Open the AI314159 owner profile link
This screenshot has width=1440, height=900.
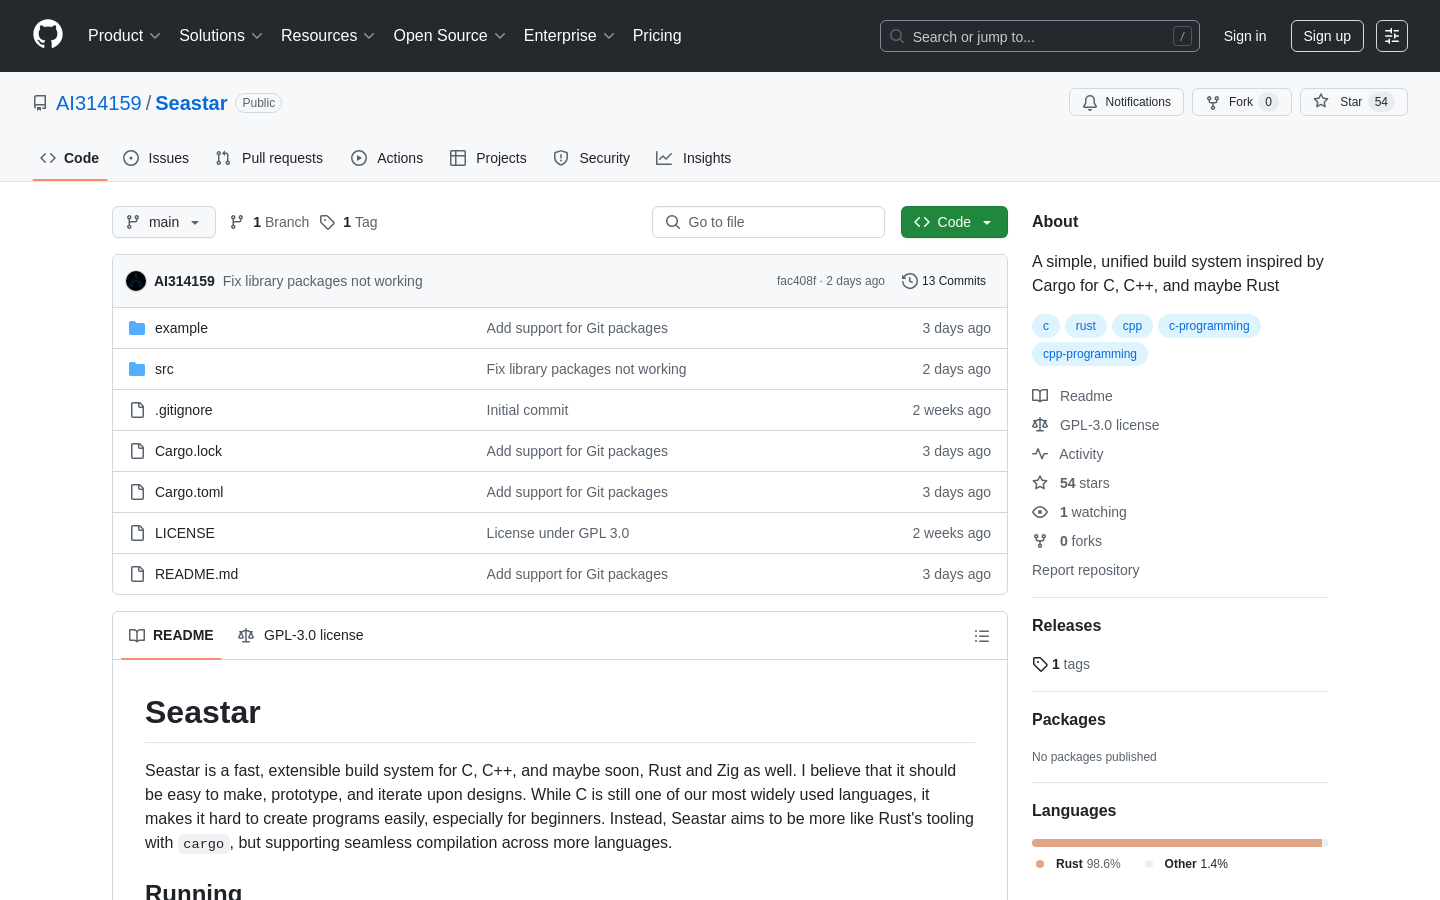point(99,103)
